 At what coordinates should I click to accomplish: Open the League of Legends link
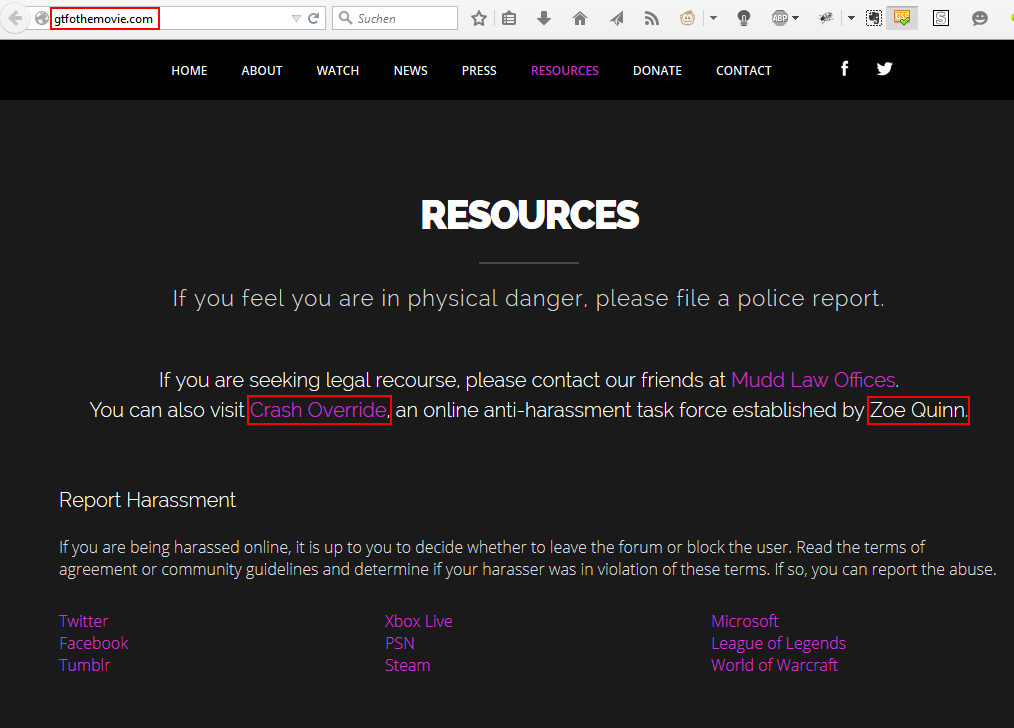779,643
